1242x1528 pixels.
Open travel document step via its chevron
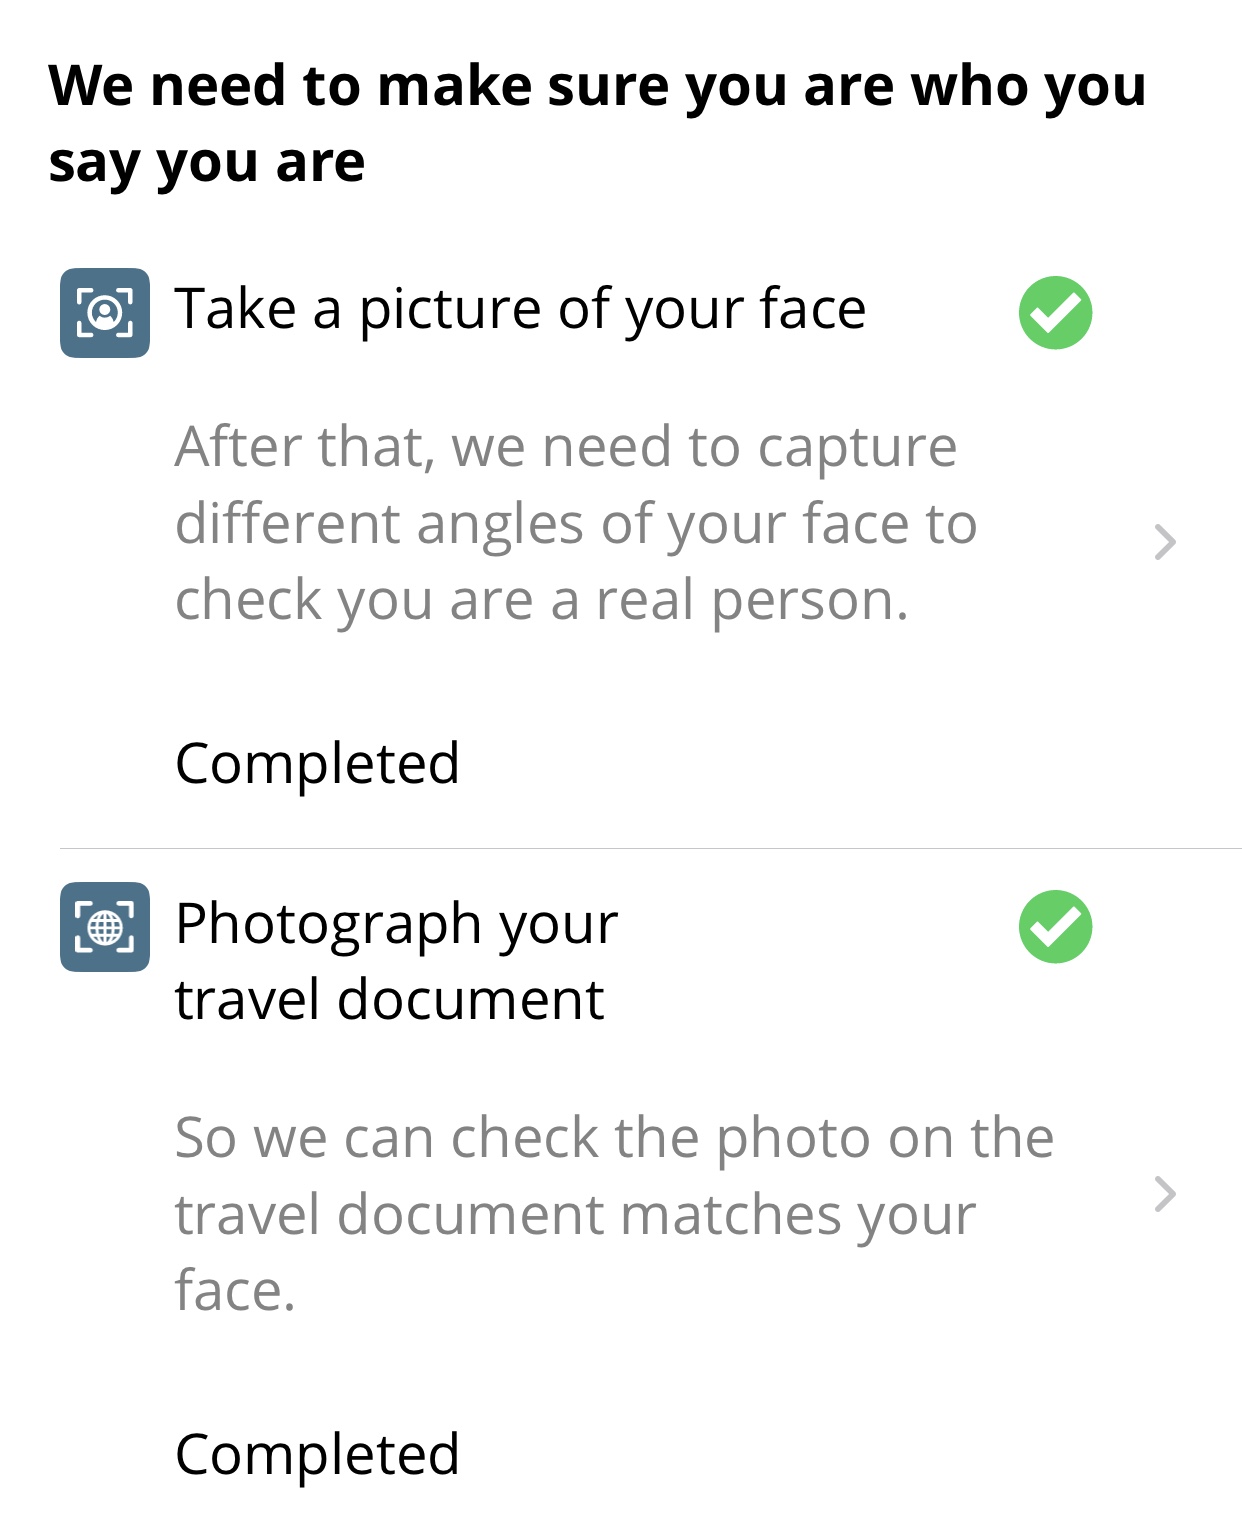[x=1165, y=1194]
